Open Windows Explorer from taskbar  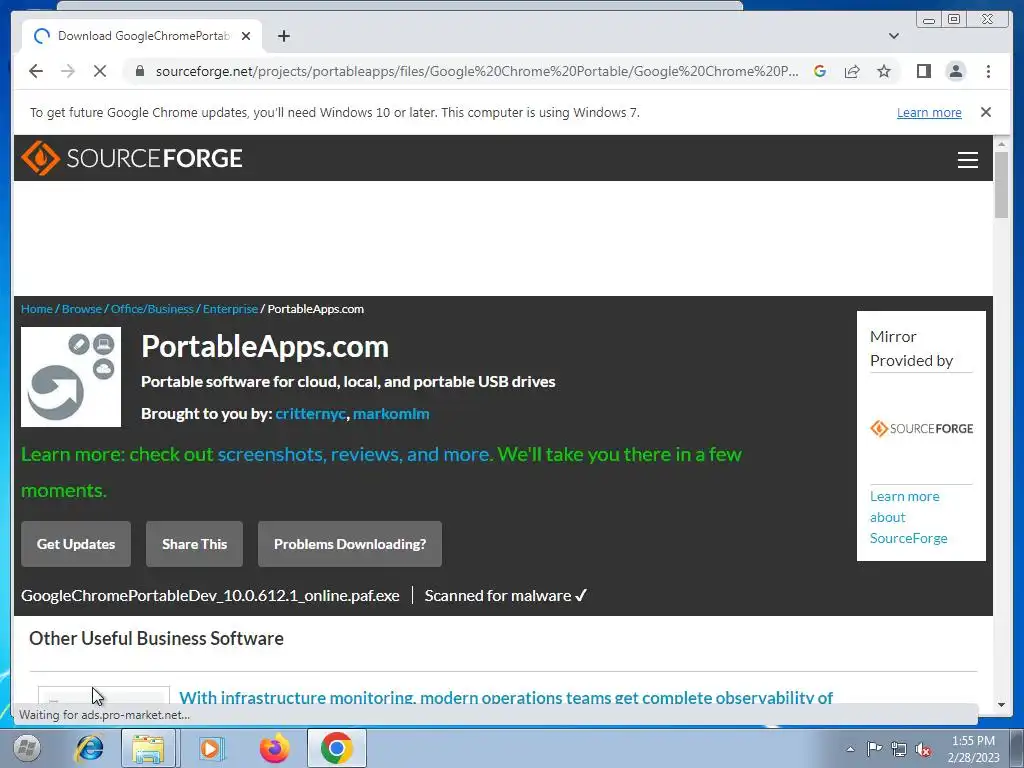coord(148,748)
